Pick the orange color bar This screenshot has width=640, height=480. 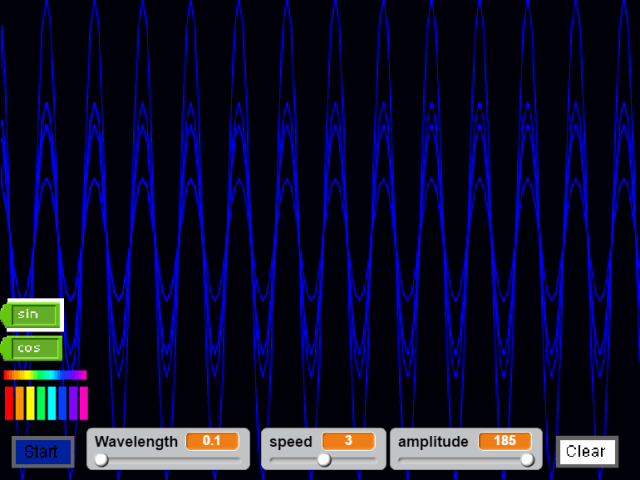tap(20, 403)
